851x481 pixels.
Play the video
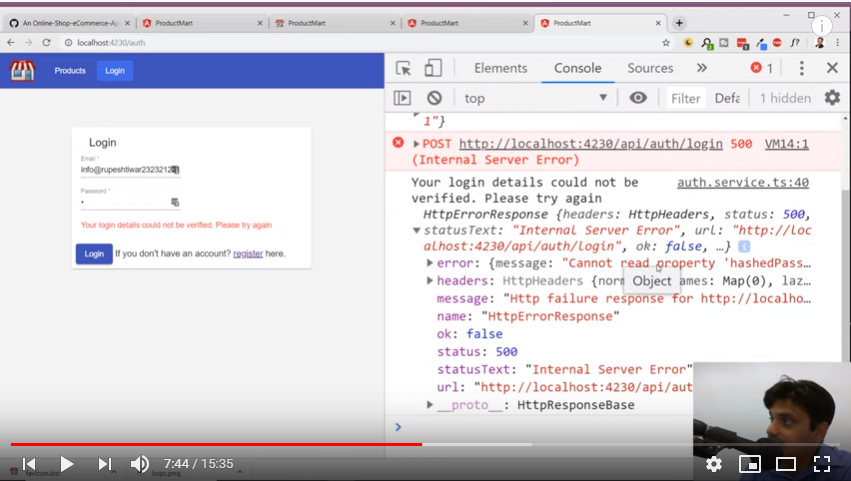66,464
